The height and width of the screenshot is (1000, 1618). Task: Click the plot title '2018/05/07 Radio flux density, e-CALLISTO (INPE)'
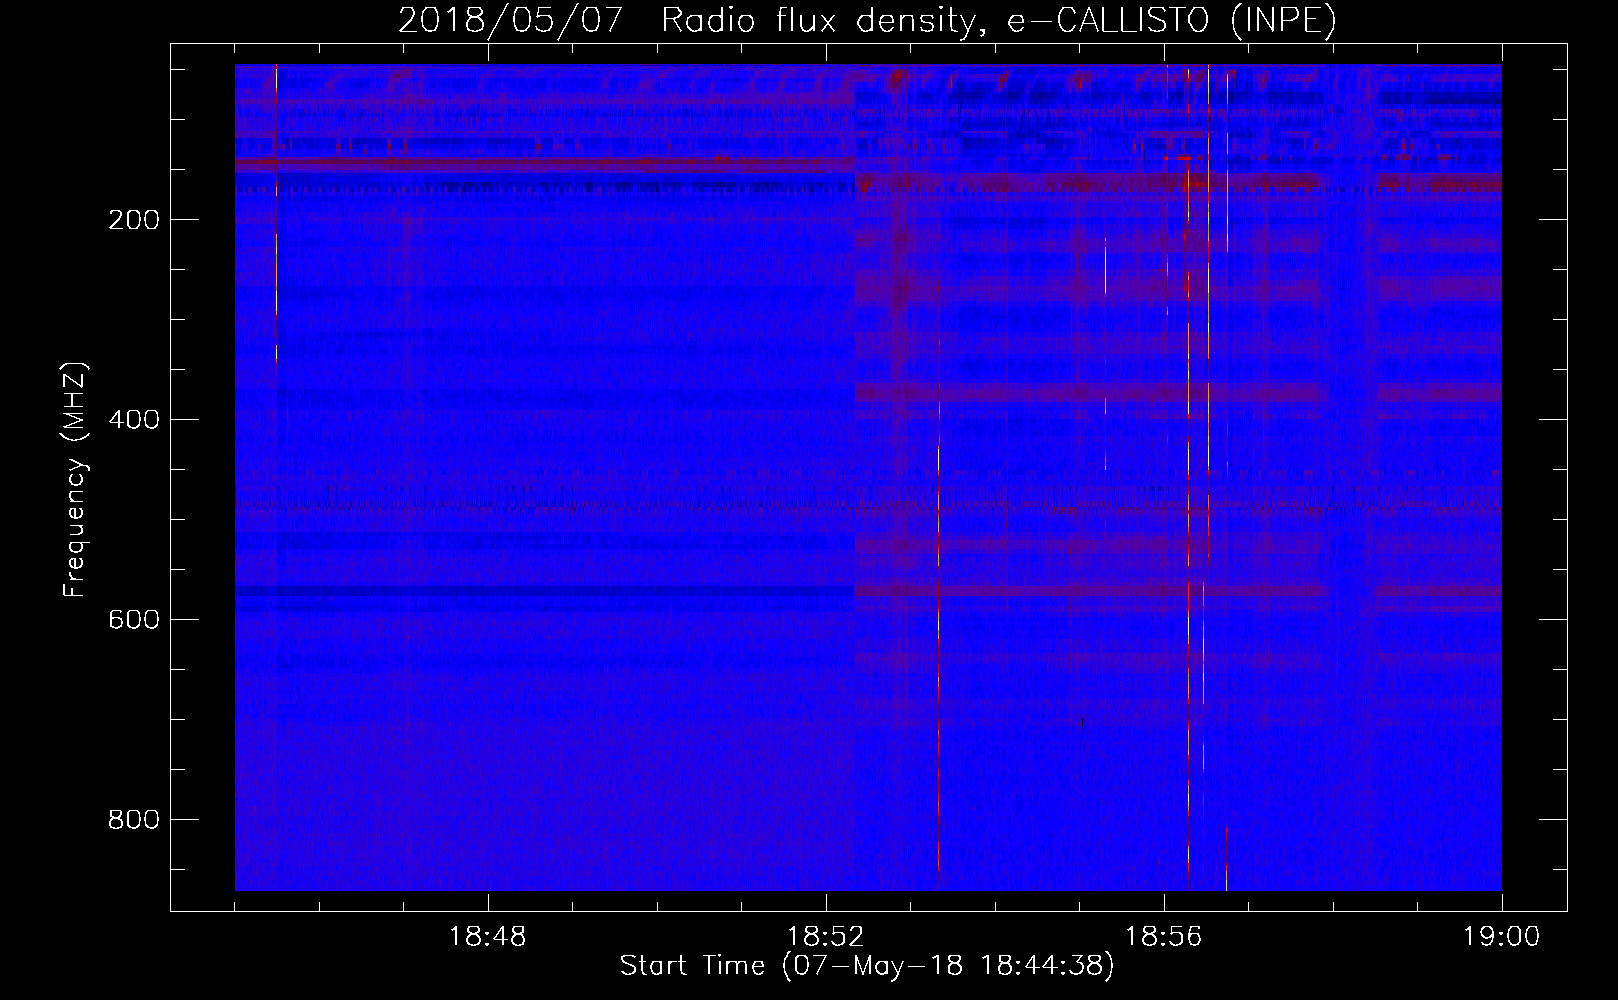pos(867,21)
